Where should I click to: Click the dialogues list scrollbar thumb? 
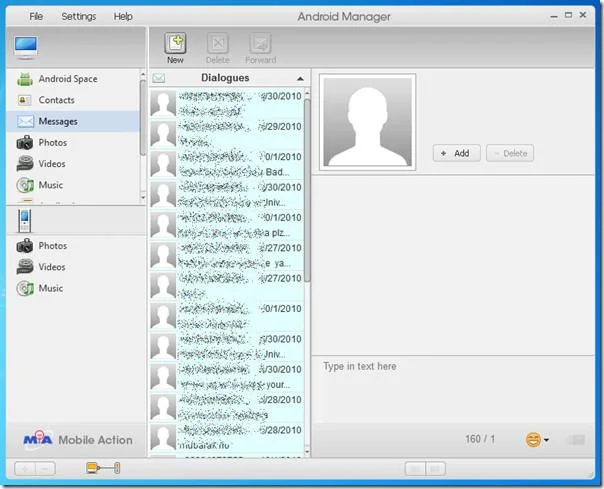pos(307,191)
